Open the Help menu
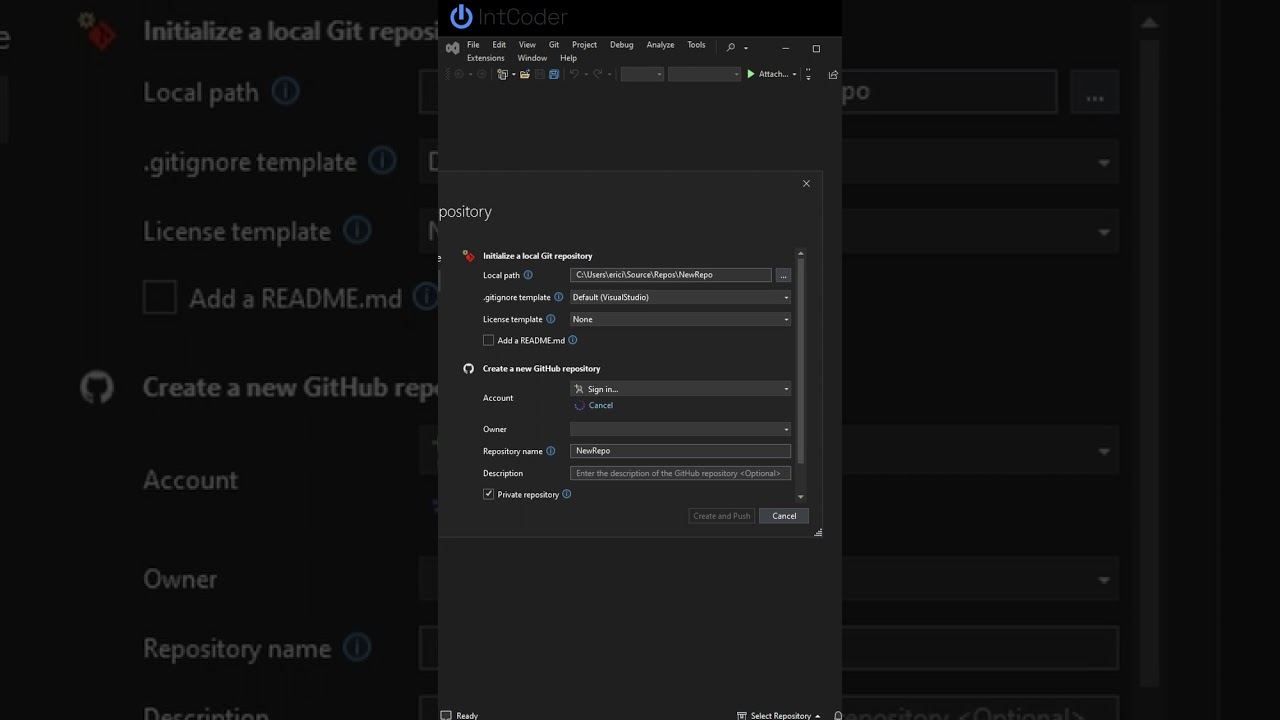1280x720 pixels. 569,58
